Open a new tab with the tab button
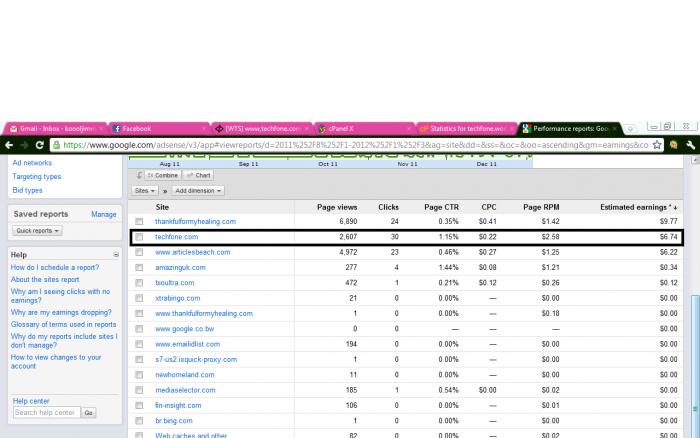Image resolution: width=700 pixels, height=438 pixels. coord(630,128)
